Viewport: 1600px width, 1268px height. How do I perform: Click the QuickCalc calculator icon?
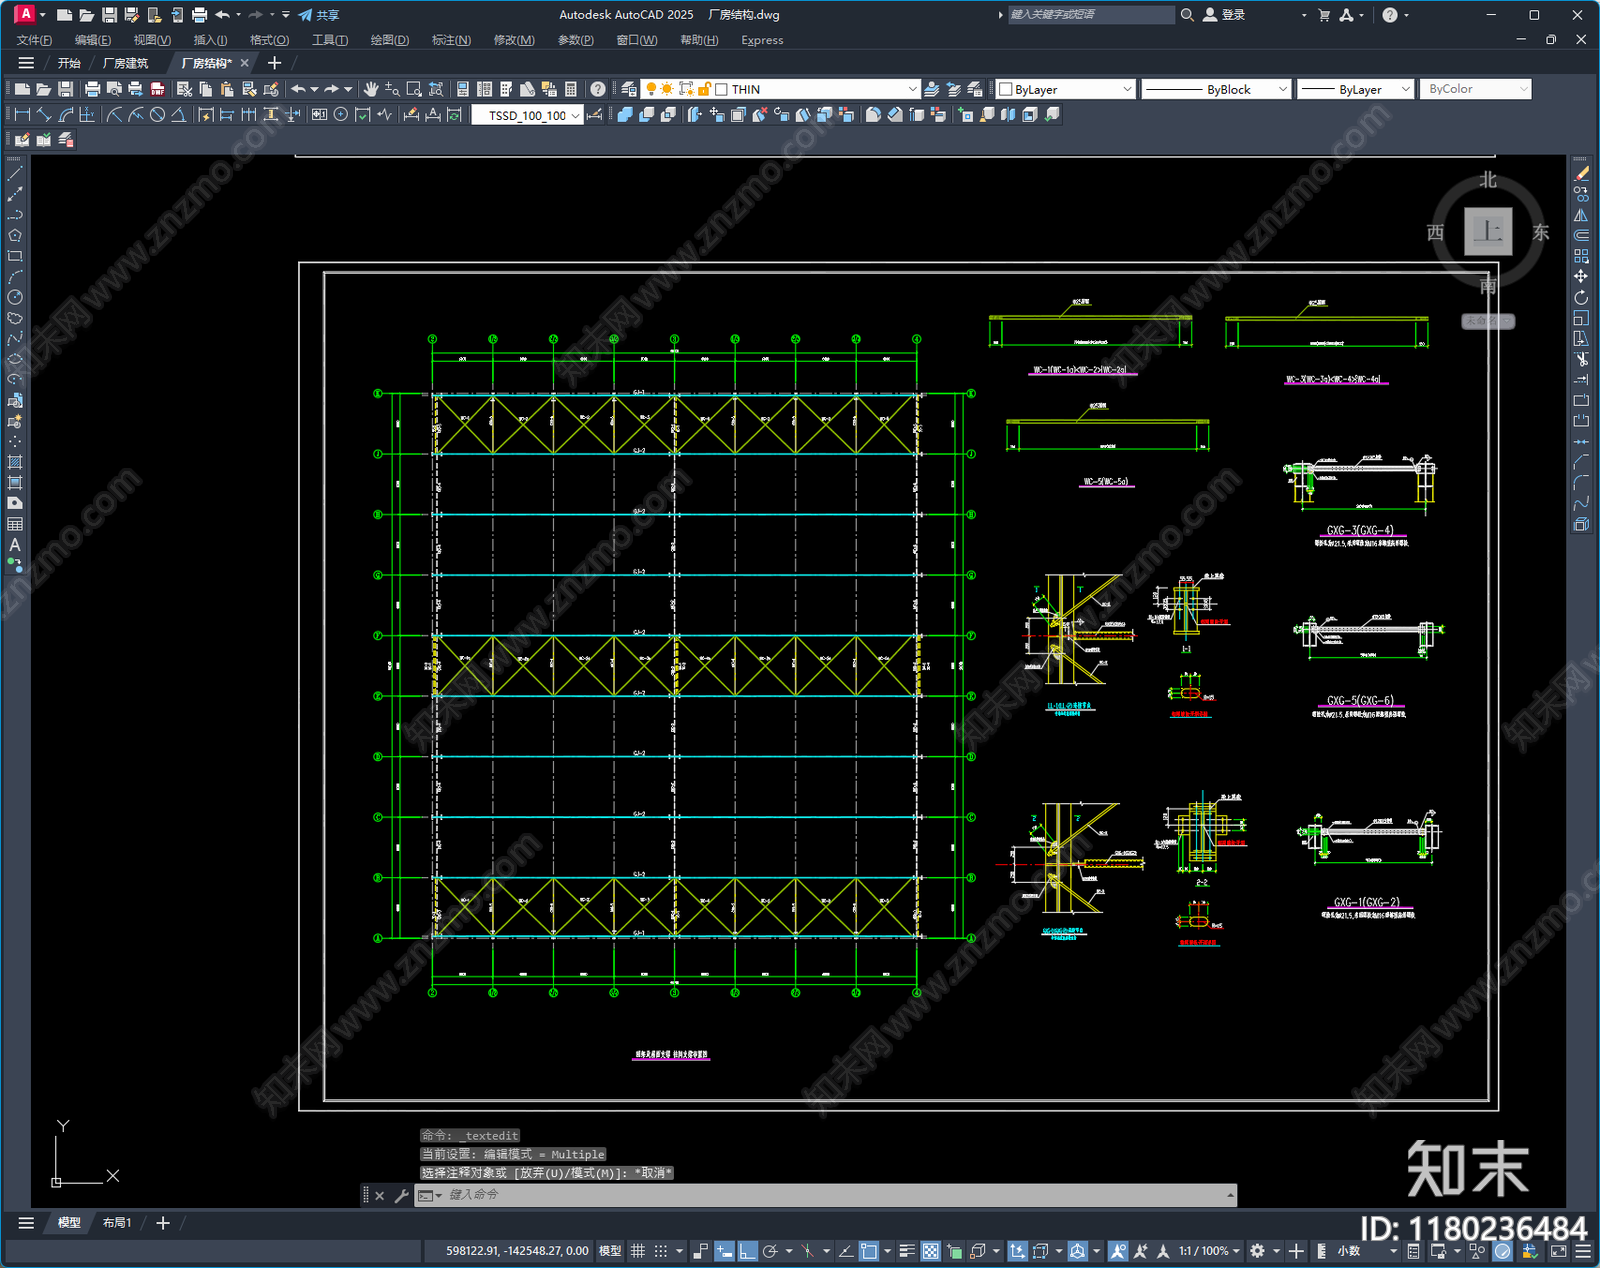click(x=571, y=89)
